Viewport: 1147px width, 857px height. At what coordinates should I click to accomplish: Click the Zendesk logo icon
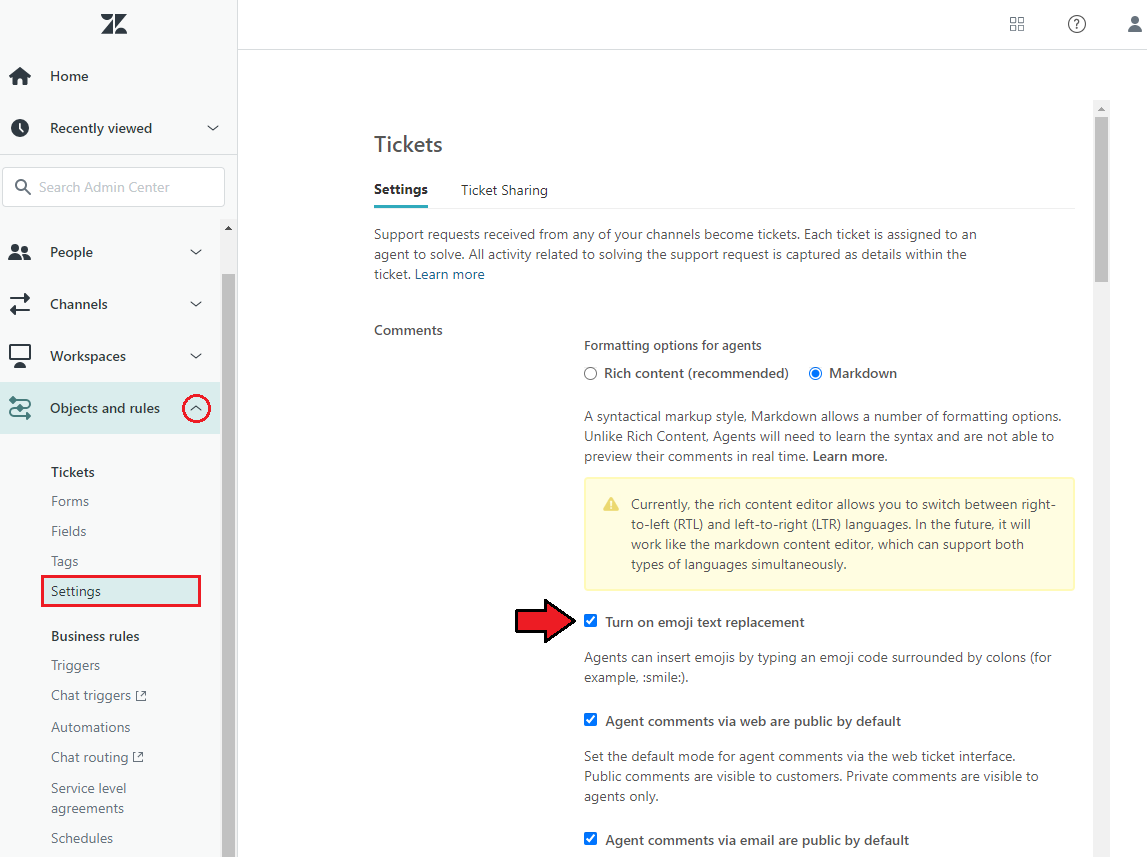point(114,24)
